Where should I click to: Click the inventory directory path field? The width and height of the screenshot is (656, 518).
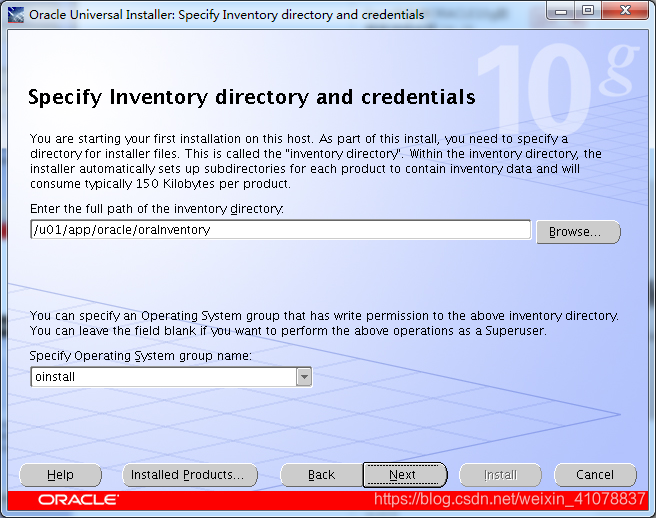(281, 230)
